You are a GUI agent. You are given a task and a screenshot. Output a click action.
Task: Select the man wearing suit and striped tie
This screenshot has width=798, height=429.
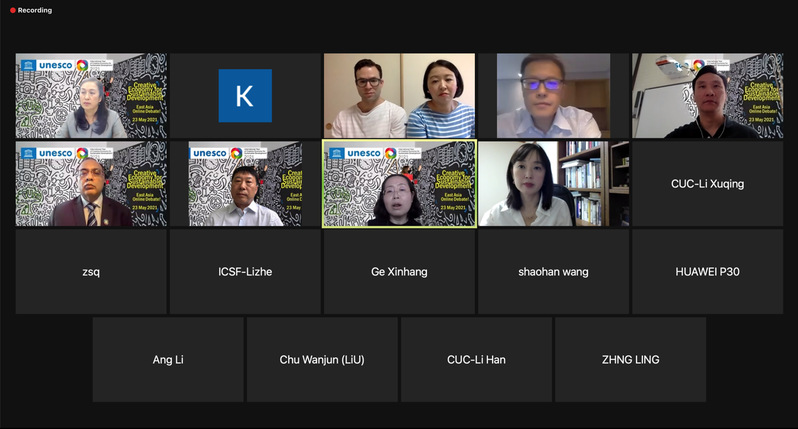click(91, 184)
